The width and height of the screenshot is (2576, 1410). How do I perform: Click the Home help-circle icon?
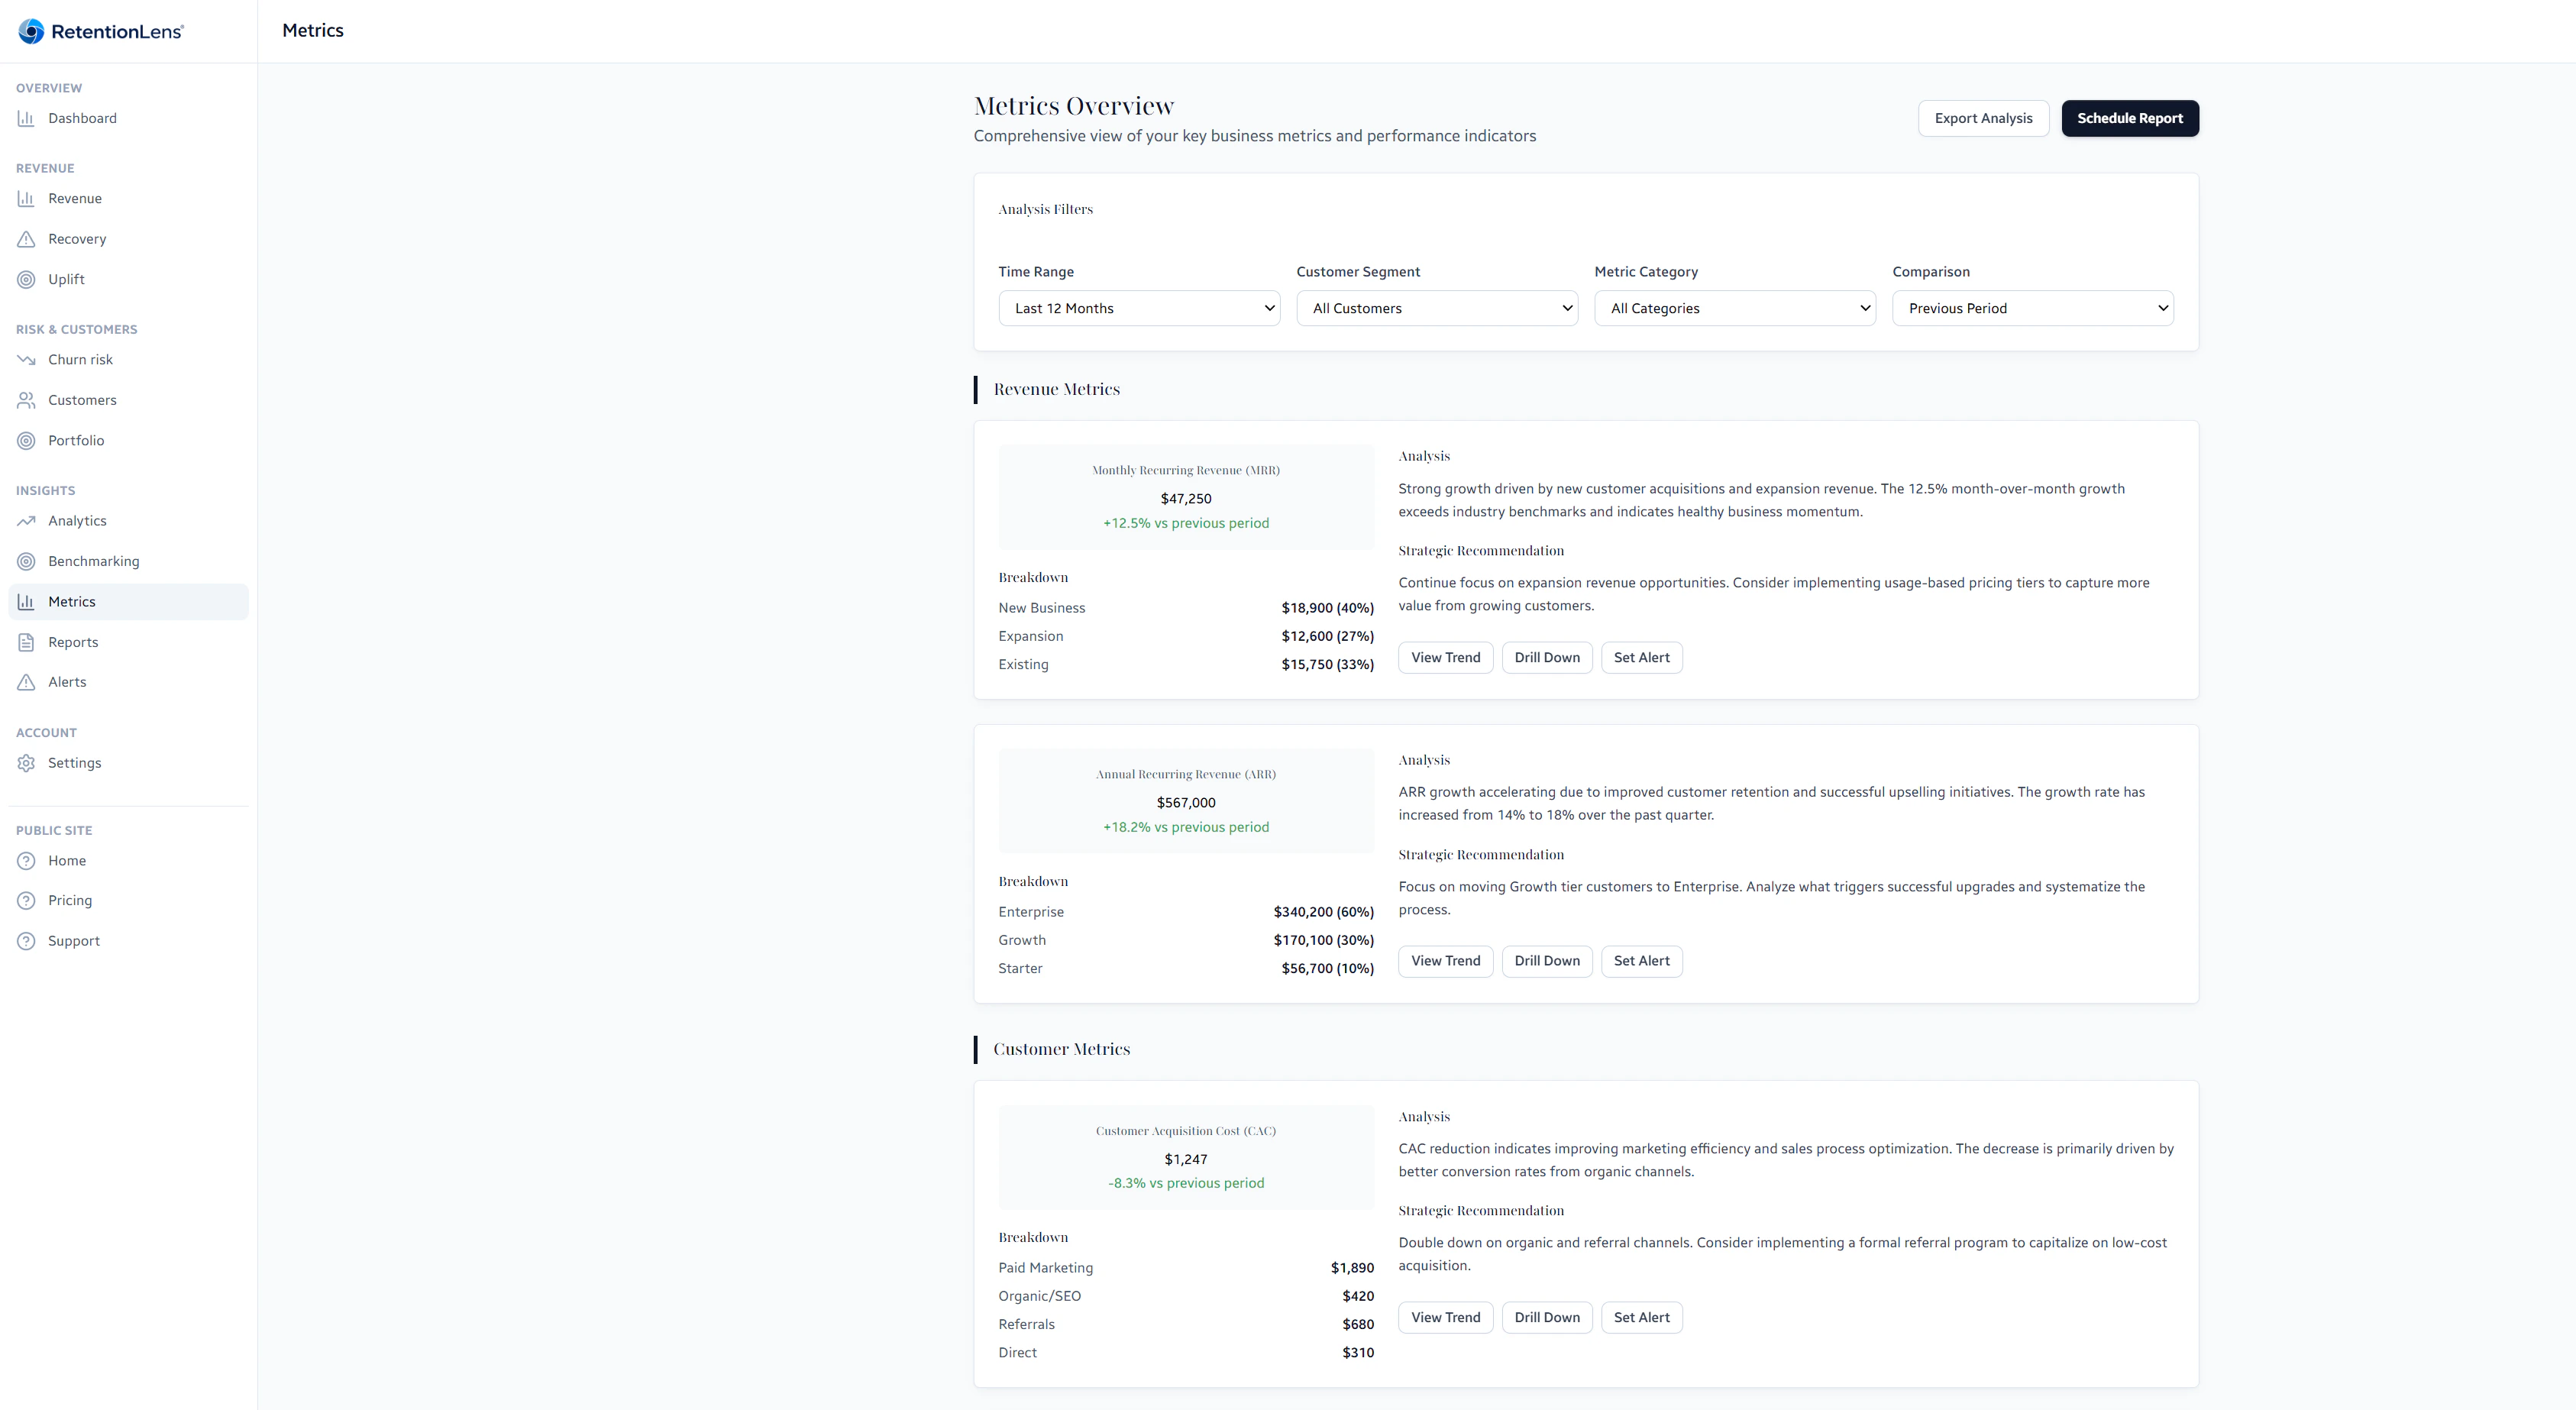coord(26,861)
